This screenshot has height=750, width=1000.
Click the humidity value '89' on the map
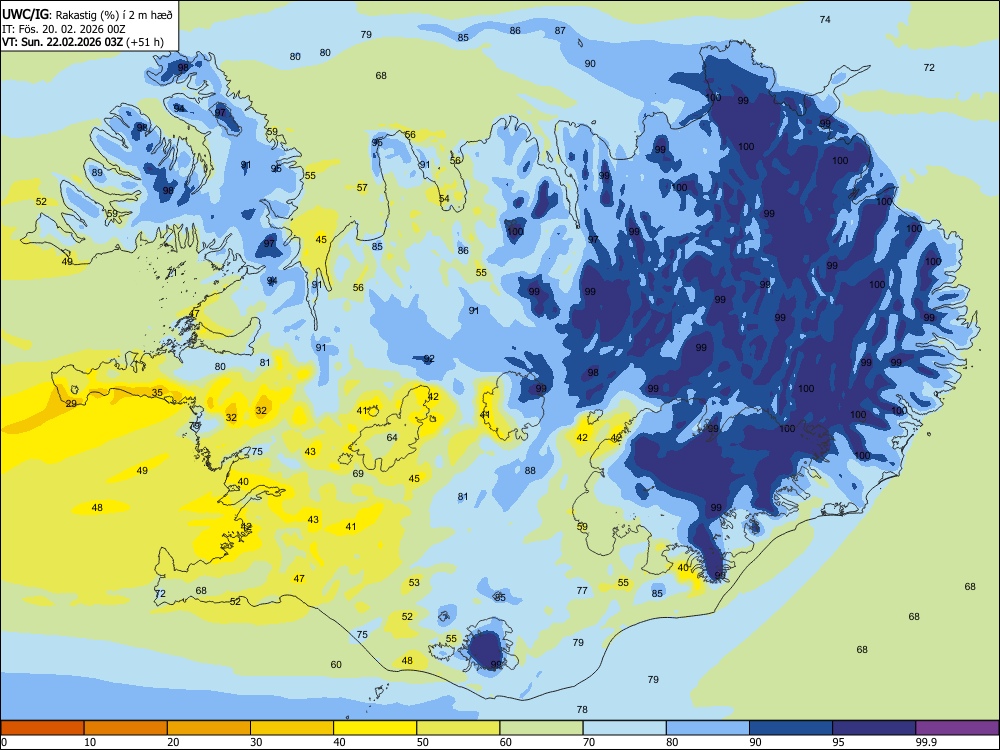pyautogui.click(x=97, y=173)
